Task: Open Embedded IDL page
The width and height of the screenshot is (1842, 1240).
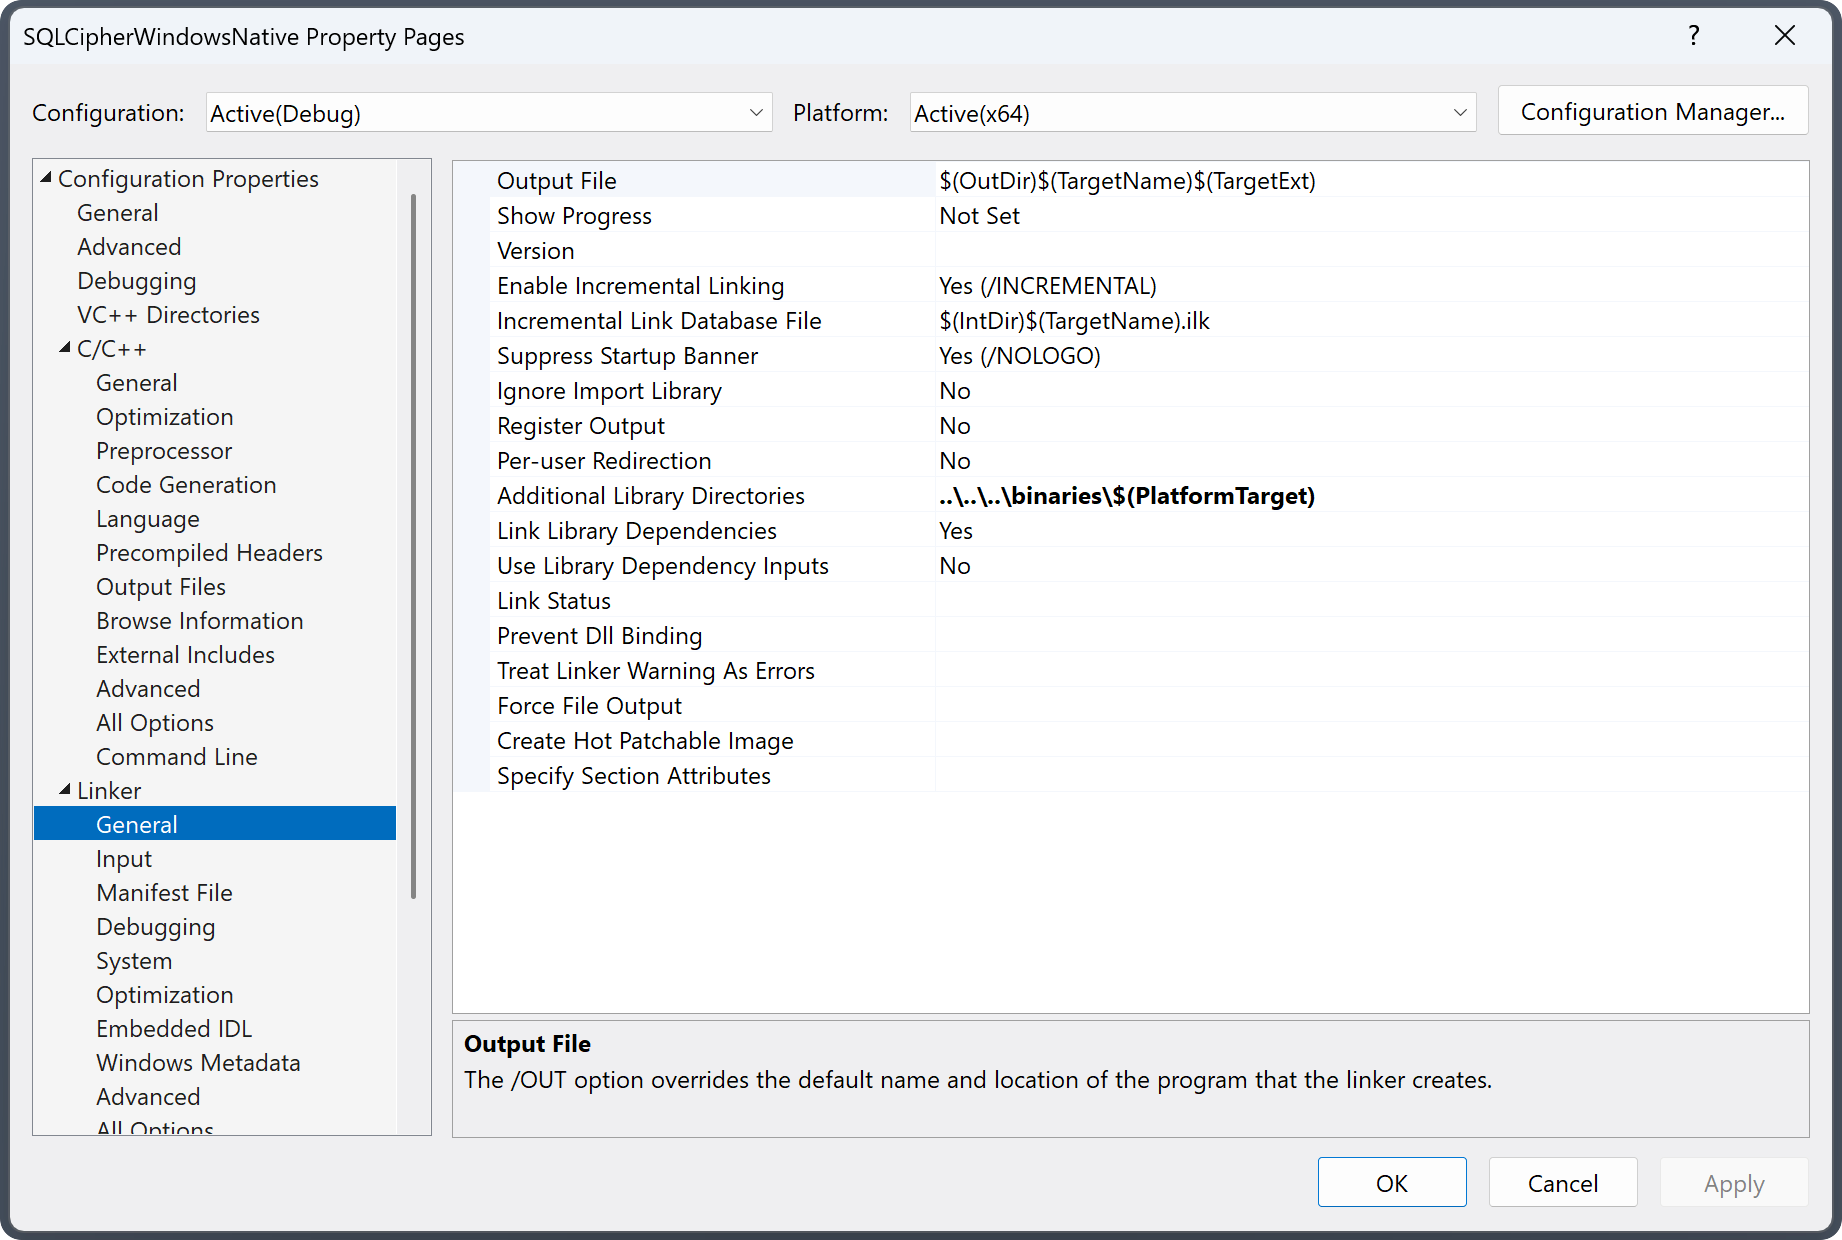Action: click(174, 1029)
